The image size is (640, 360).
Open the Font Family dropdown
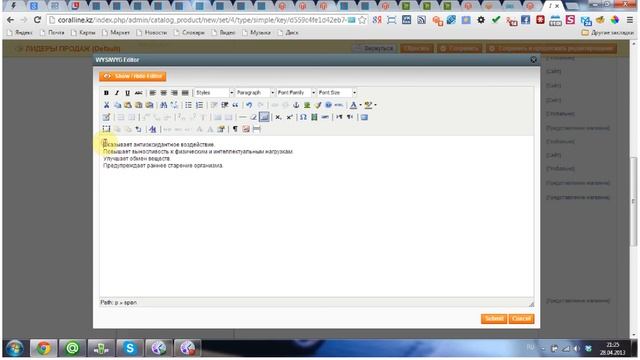[x=296, y=93]
